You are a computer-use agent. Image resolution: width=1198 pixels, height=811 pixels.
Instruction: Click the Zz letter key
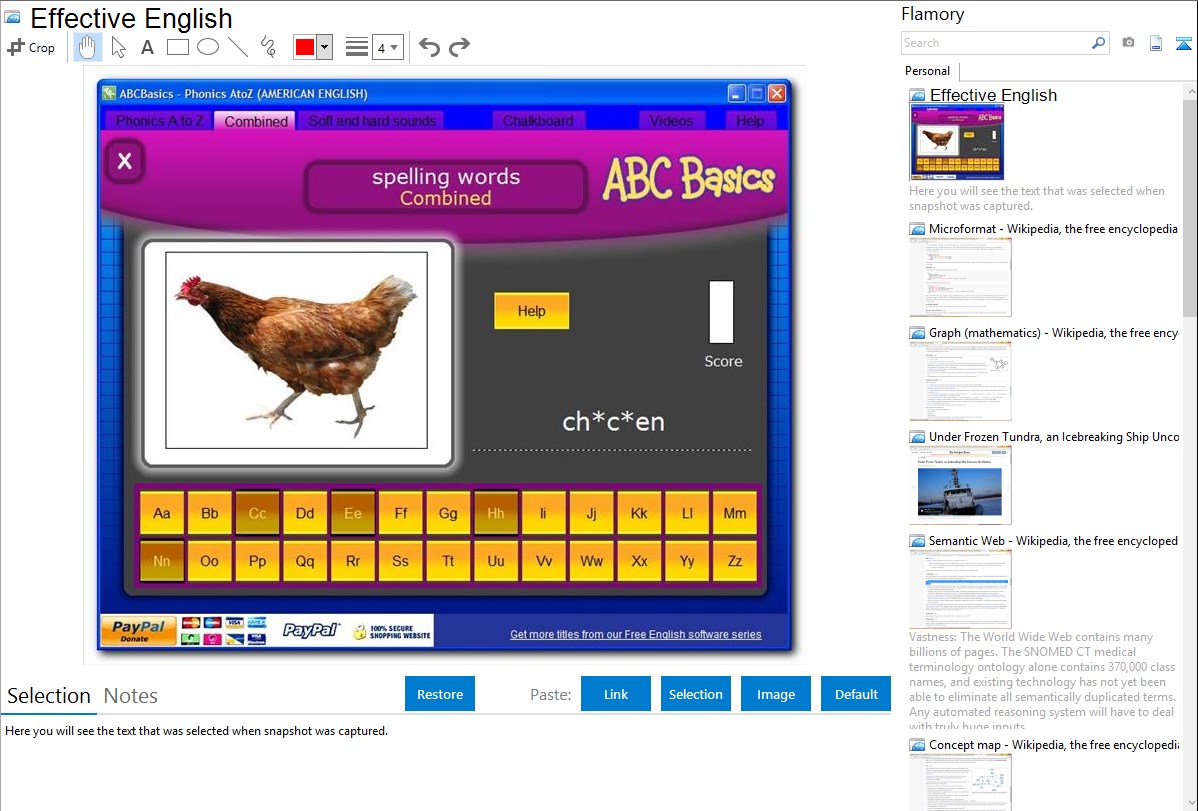734,561
